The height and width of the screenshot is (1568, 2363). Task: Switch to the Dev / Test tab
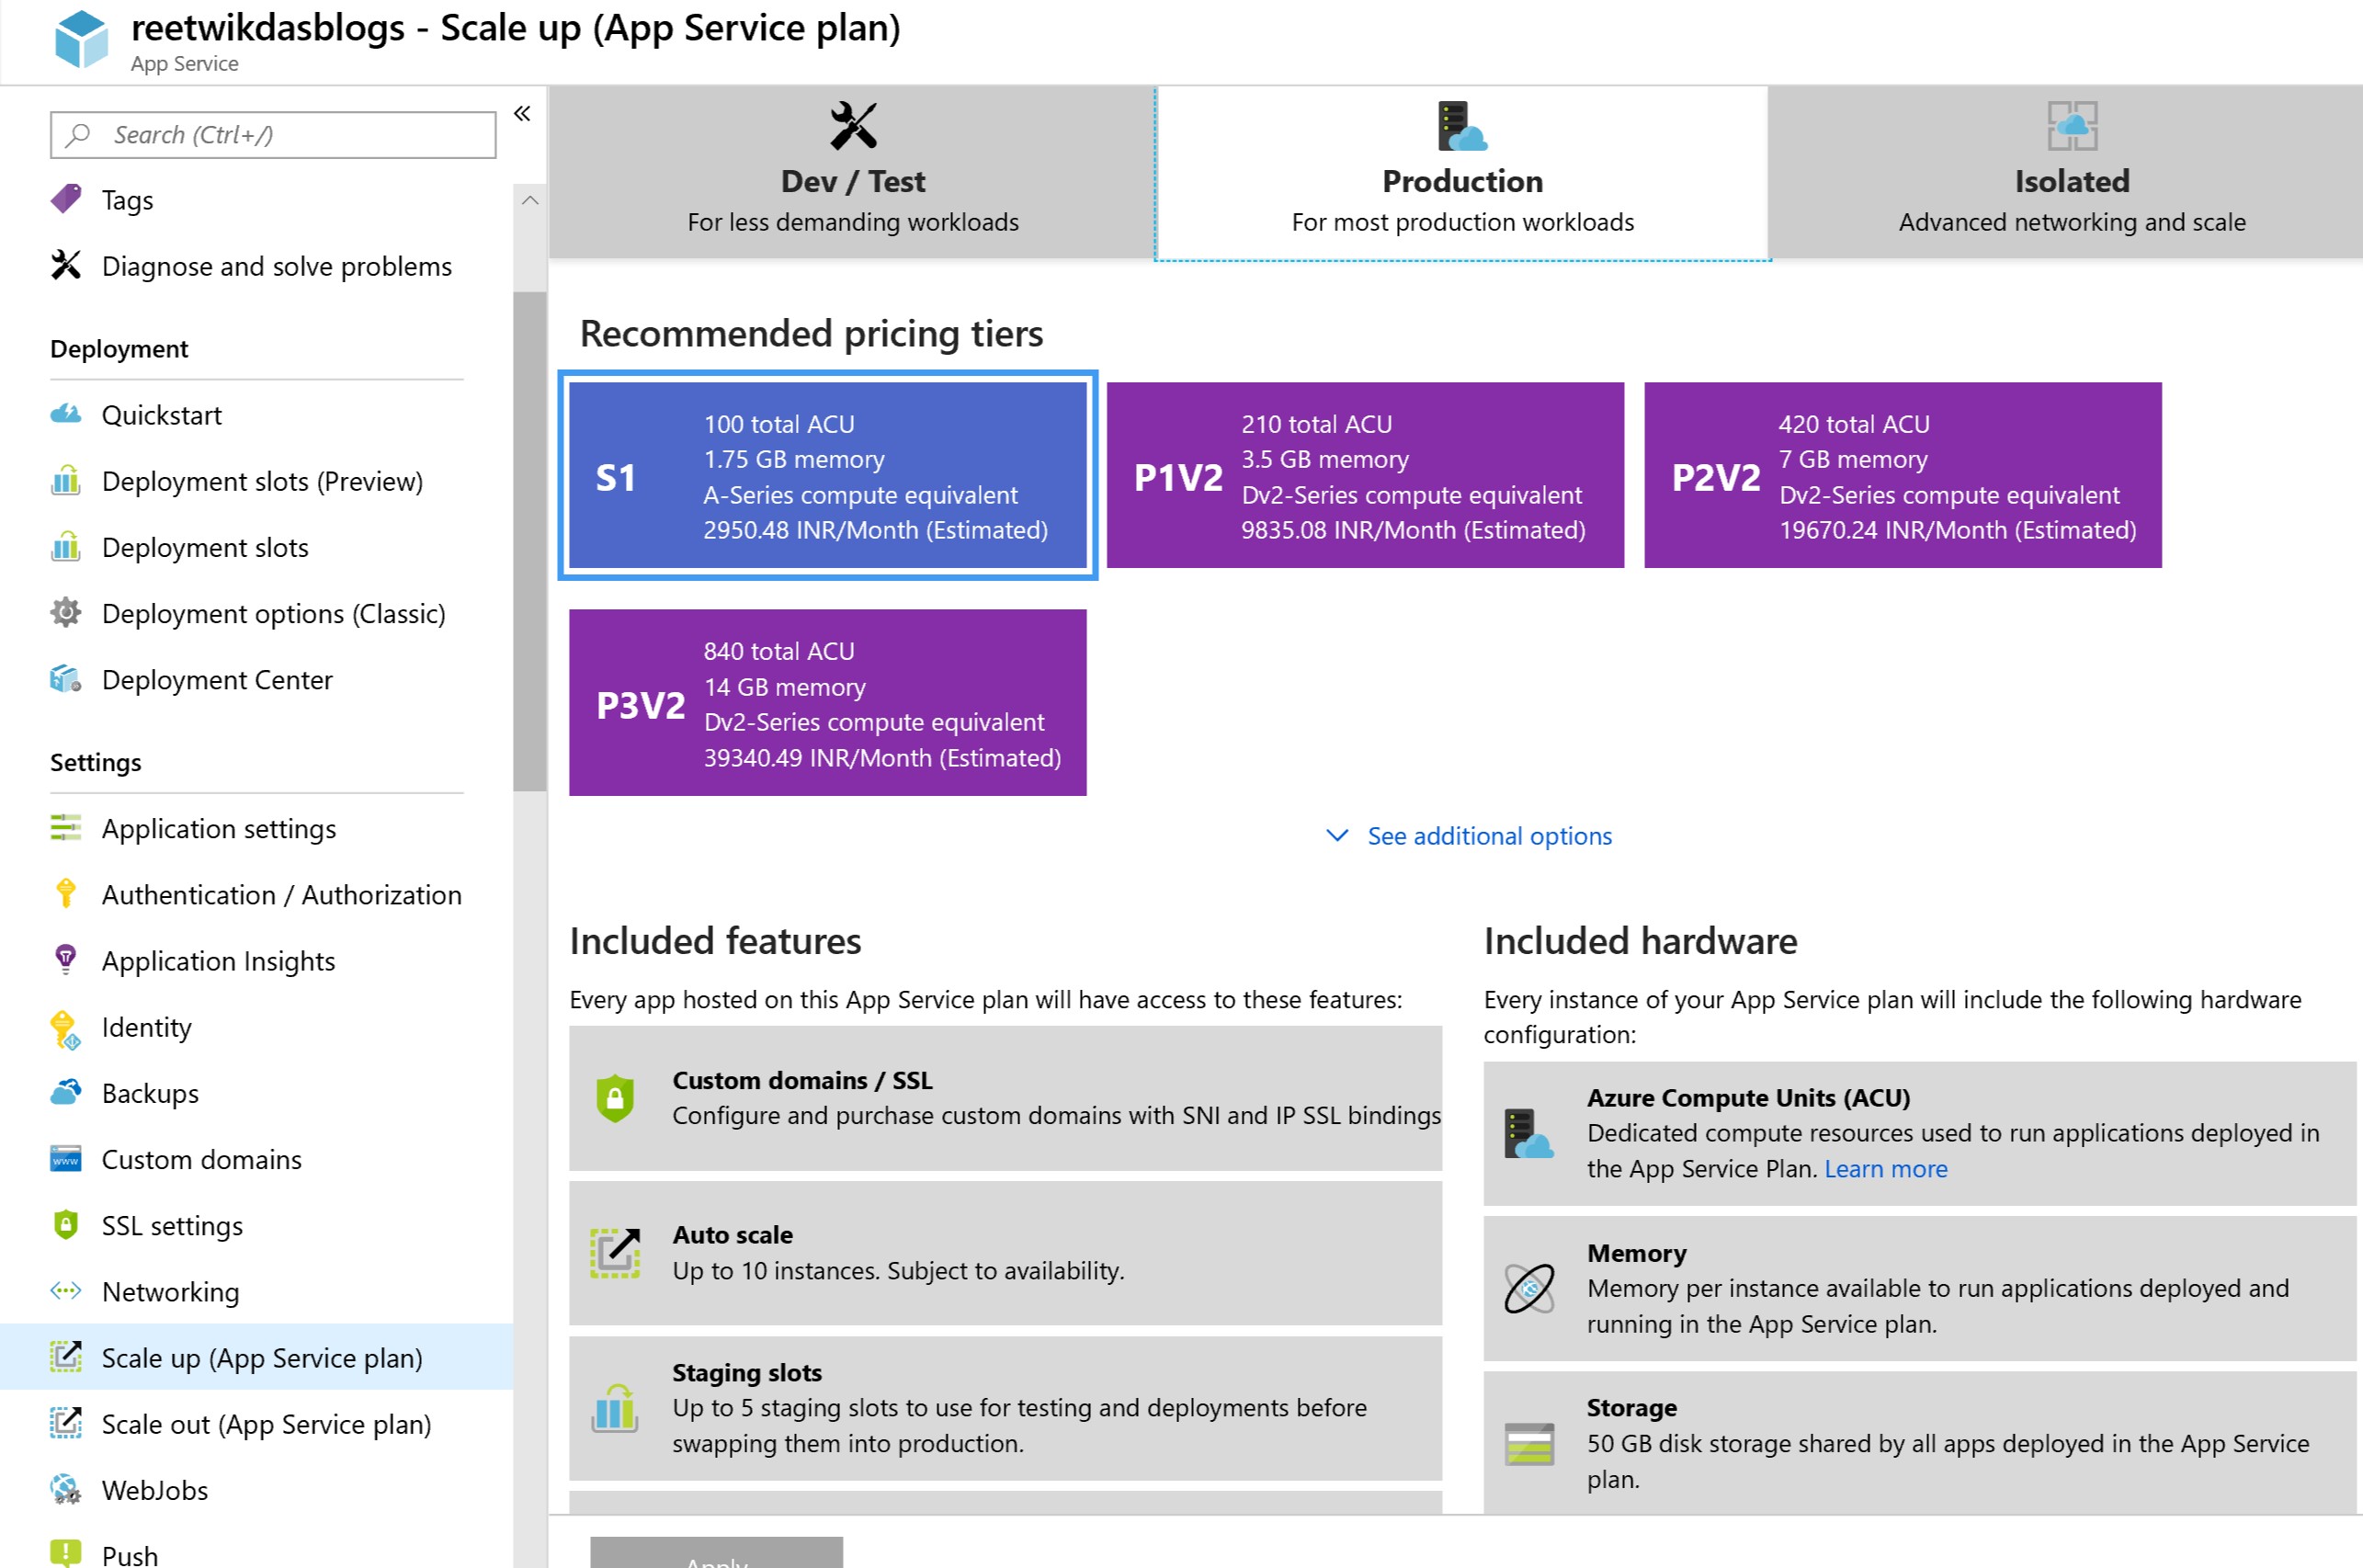point(852,173)
